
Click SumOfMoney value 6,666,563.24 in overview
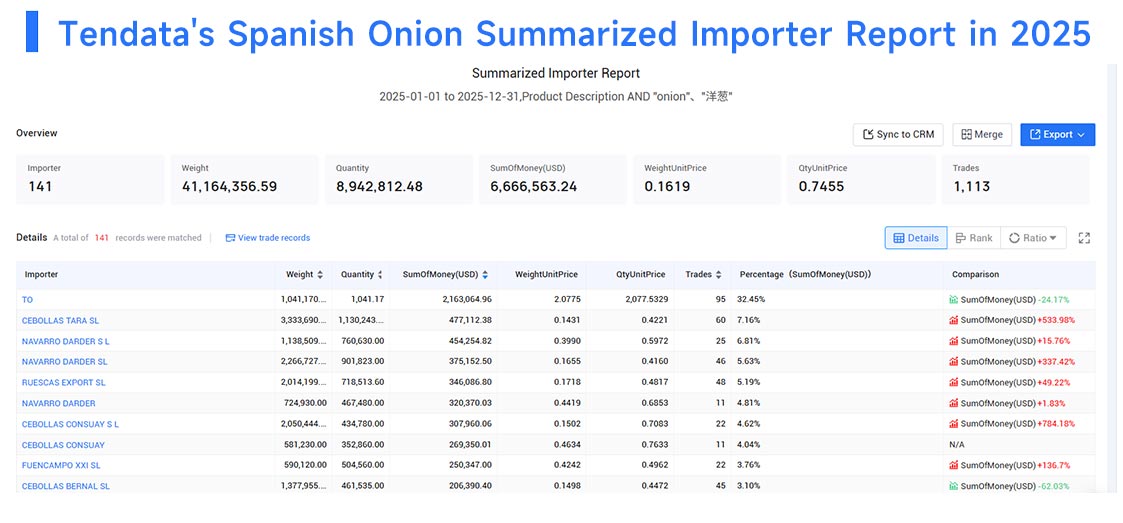(534, 187)
